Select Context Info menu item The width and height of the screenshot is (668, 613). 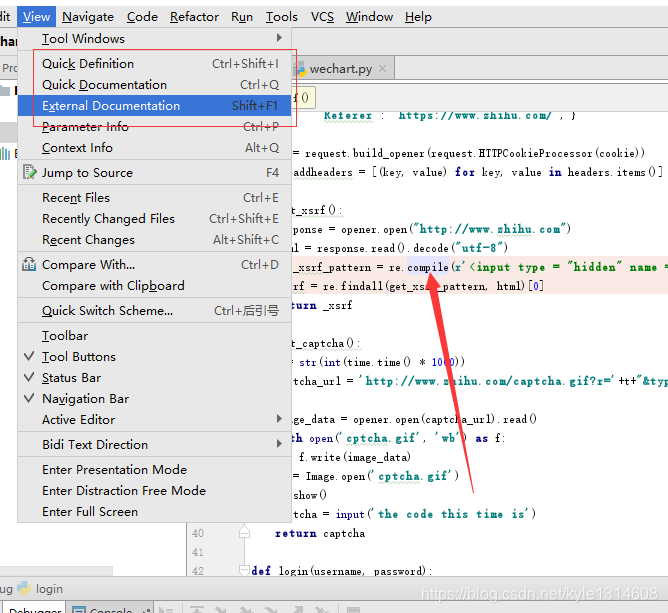155,147
